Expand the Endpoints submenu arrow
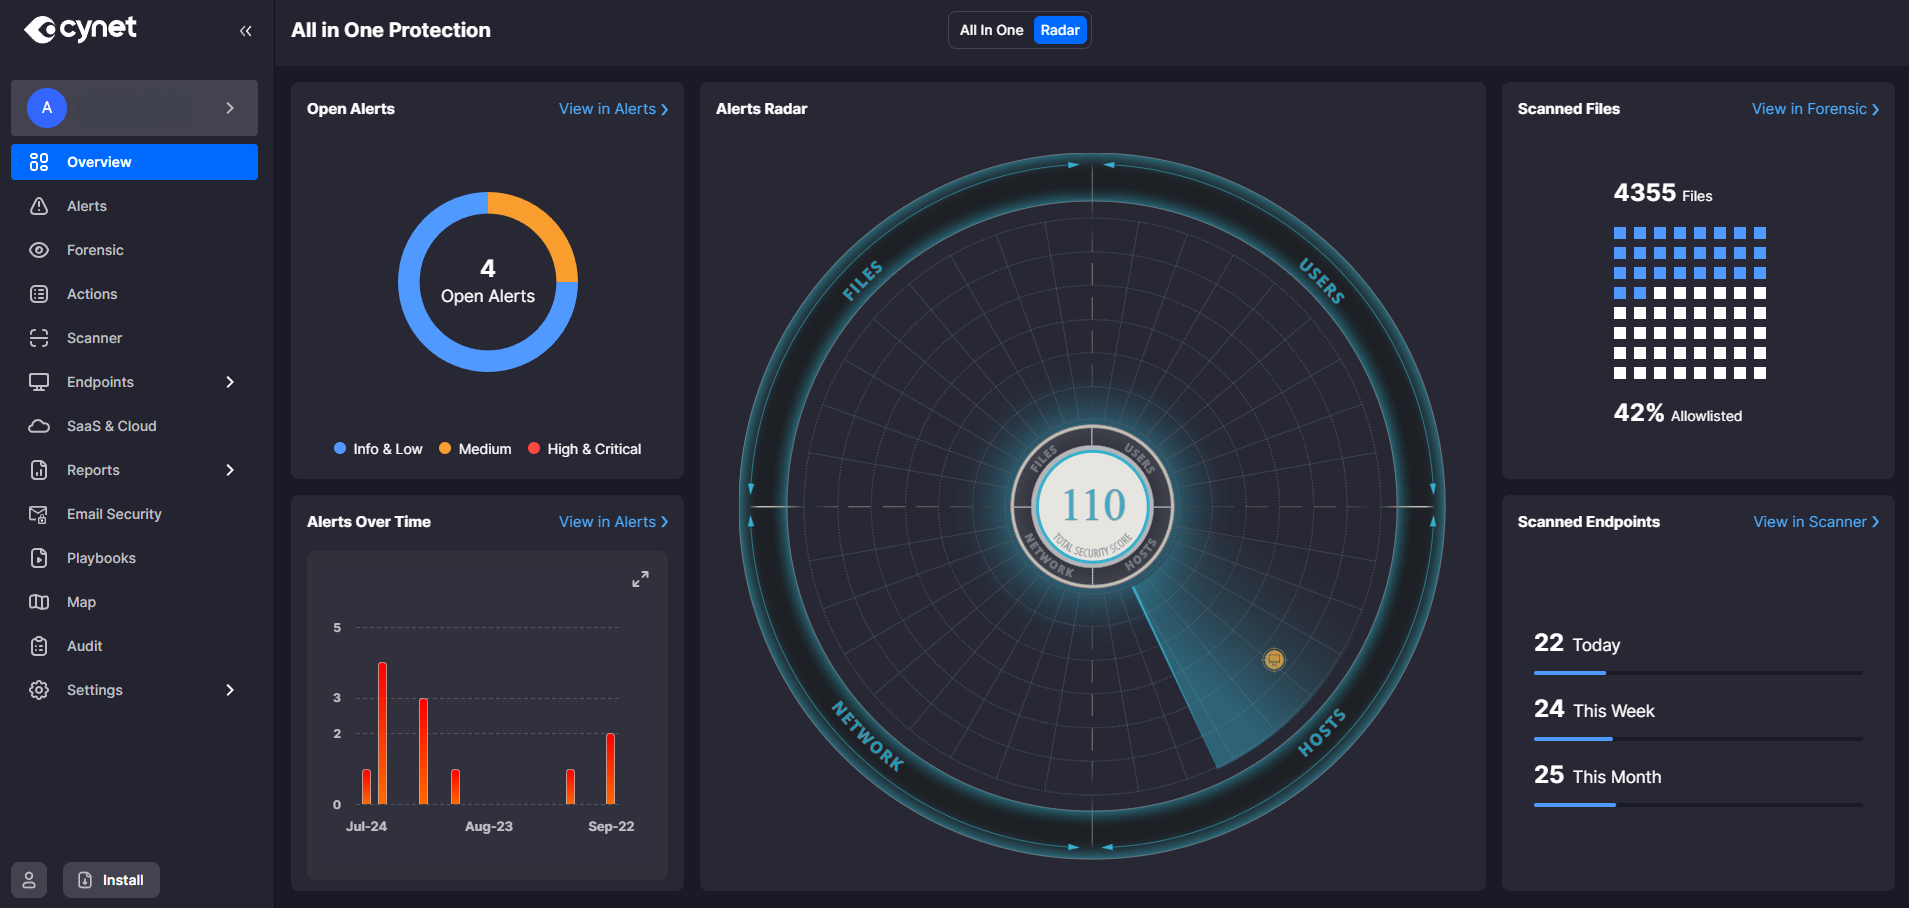Image resolution: width=1909 pixels, height=908 pixels. [x=230, y=382]
